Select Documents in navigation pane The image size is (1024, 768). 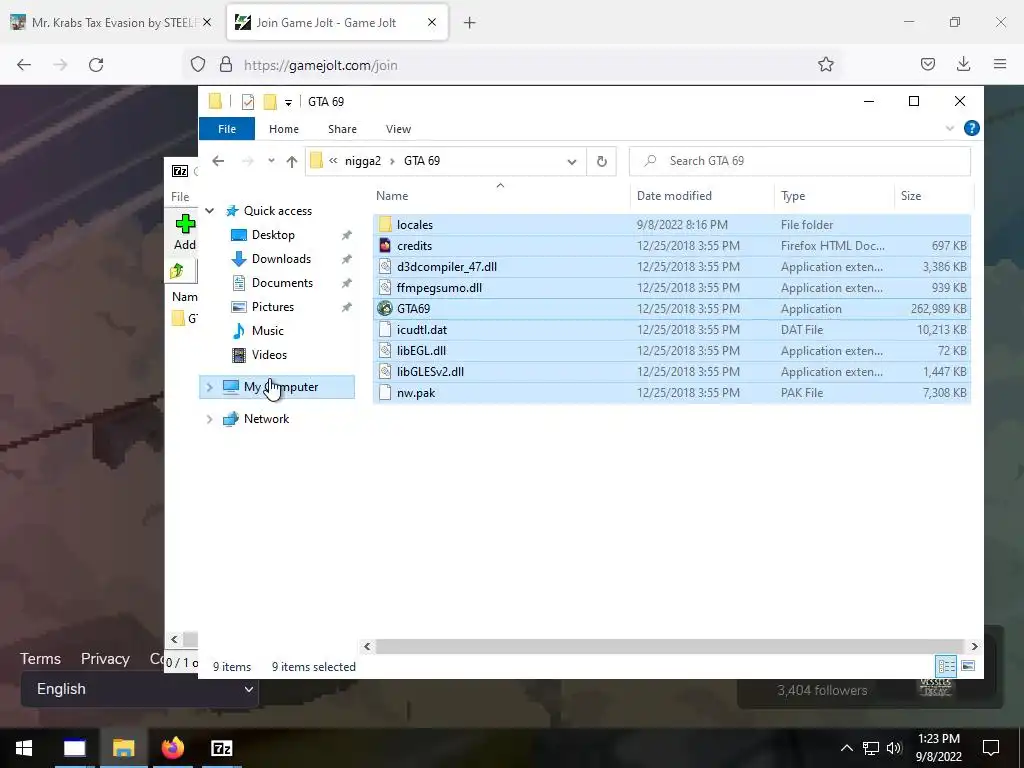(282, 283)
